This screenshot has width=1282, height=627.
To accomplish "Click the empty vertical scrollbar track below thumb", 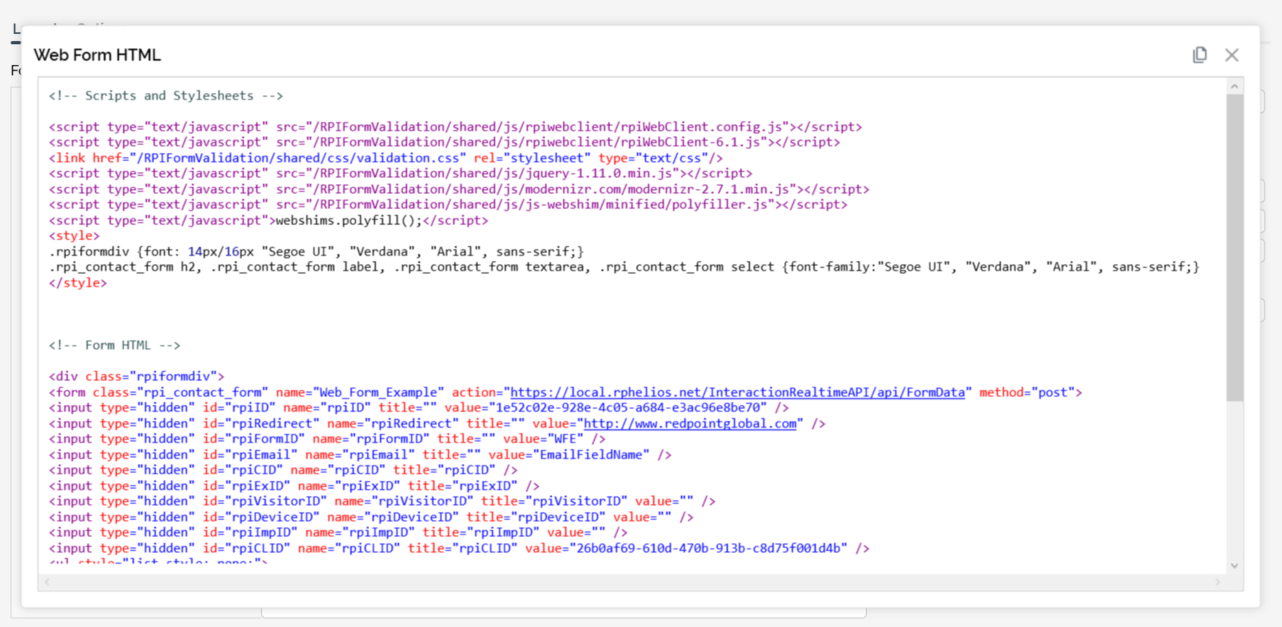I will click(x=1235, y=480).
